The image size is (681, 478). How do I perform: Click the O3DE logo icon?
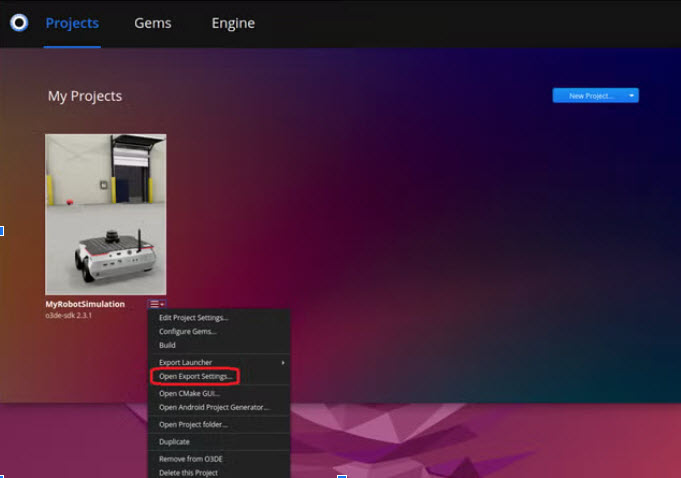point(19,23)
